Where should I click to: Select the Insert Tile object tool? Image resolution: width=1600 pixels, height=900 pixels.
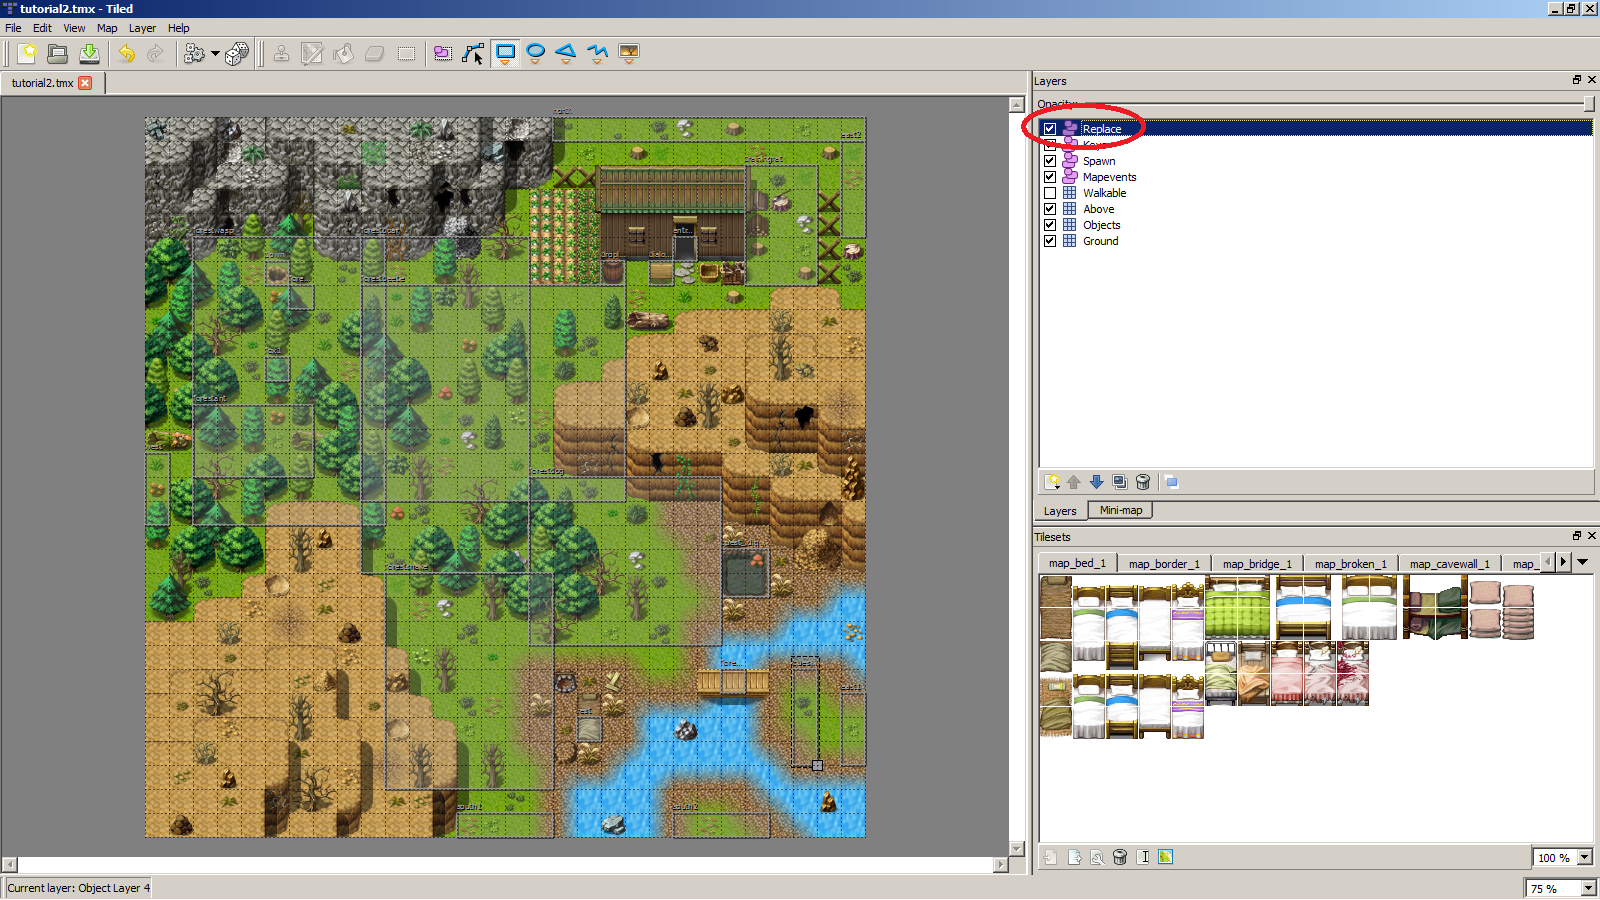click(x=629, y=53)
